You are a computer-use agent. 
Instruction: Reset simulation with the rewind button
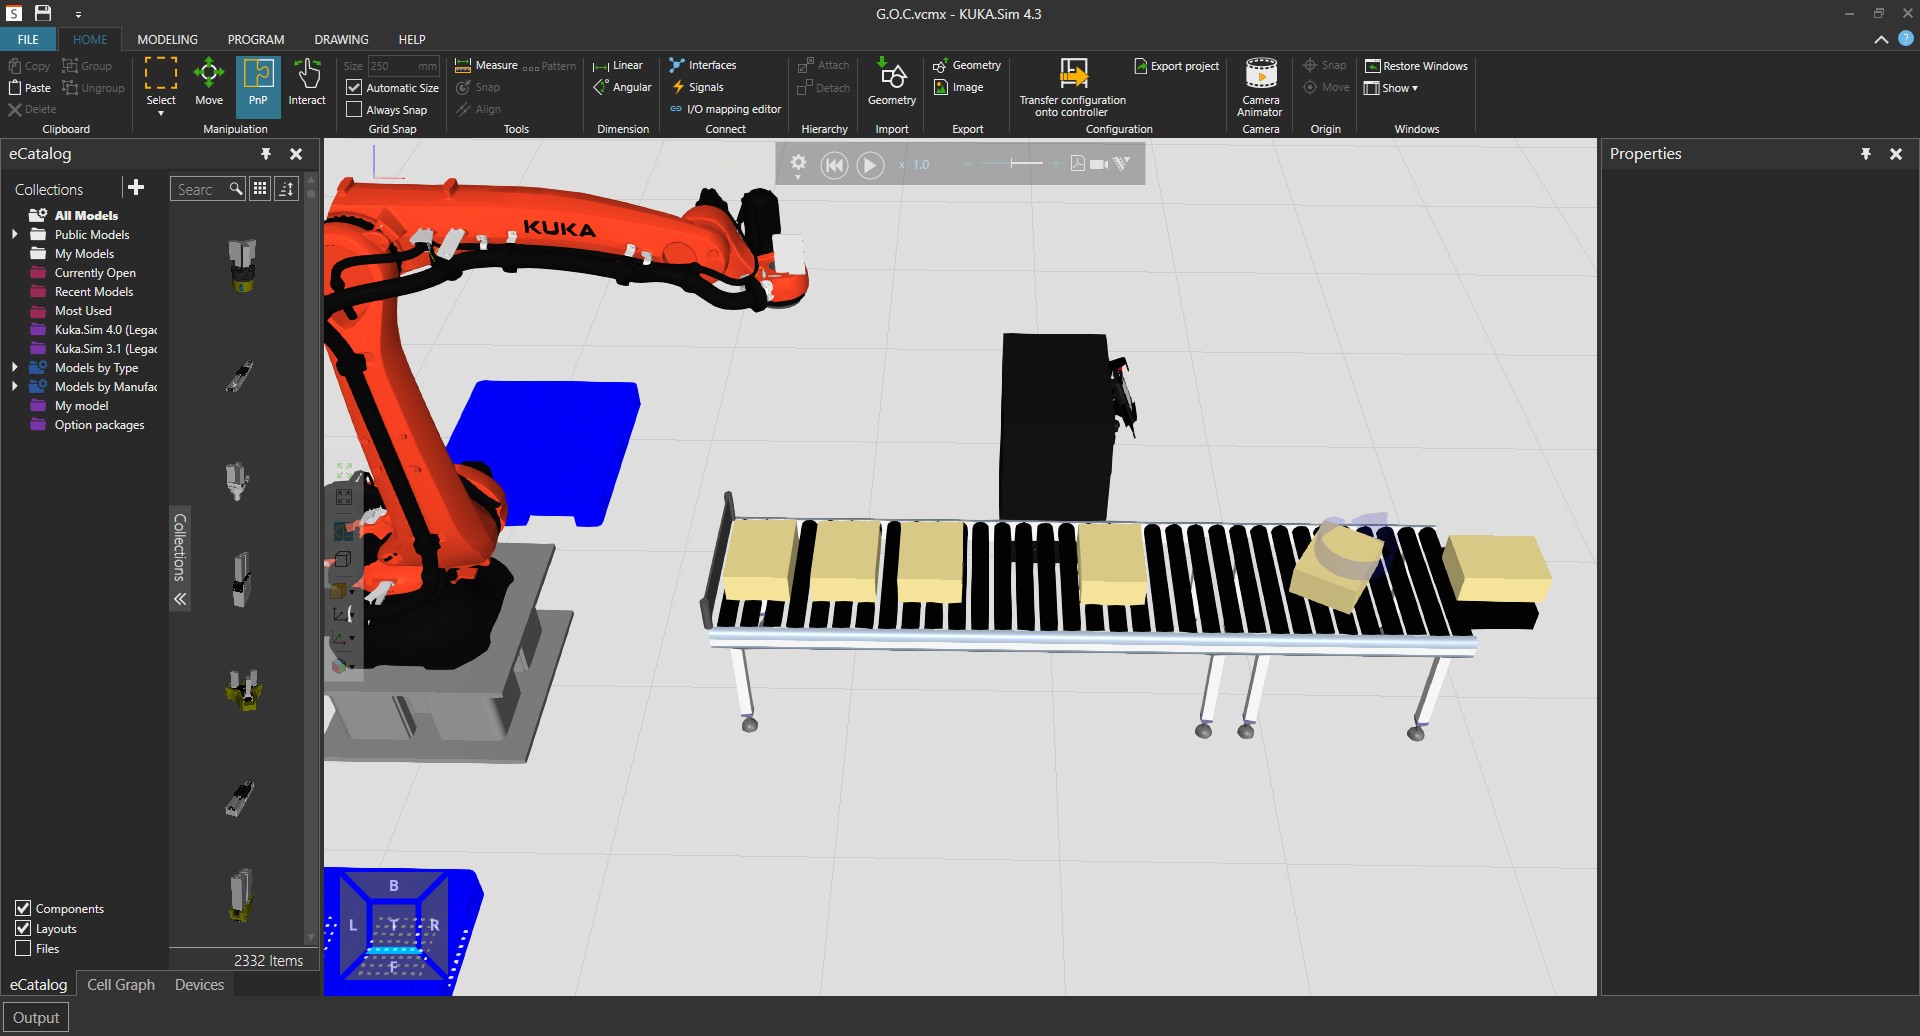pyautogui.click(x=834, y=164)
